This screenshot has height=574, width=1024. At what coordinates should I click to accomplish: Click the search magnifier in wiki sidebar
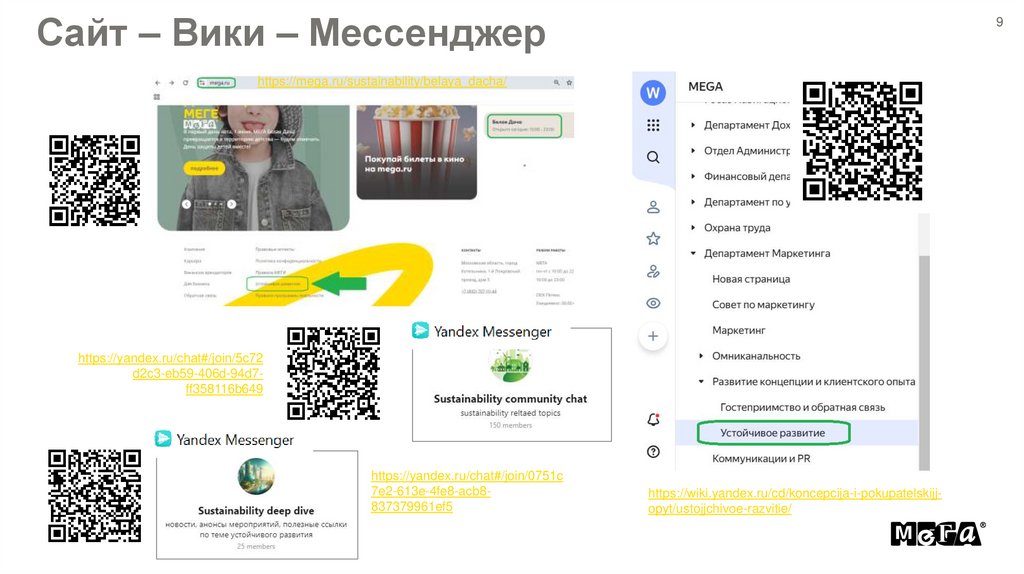tap(653, 157)
